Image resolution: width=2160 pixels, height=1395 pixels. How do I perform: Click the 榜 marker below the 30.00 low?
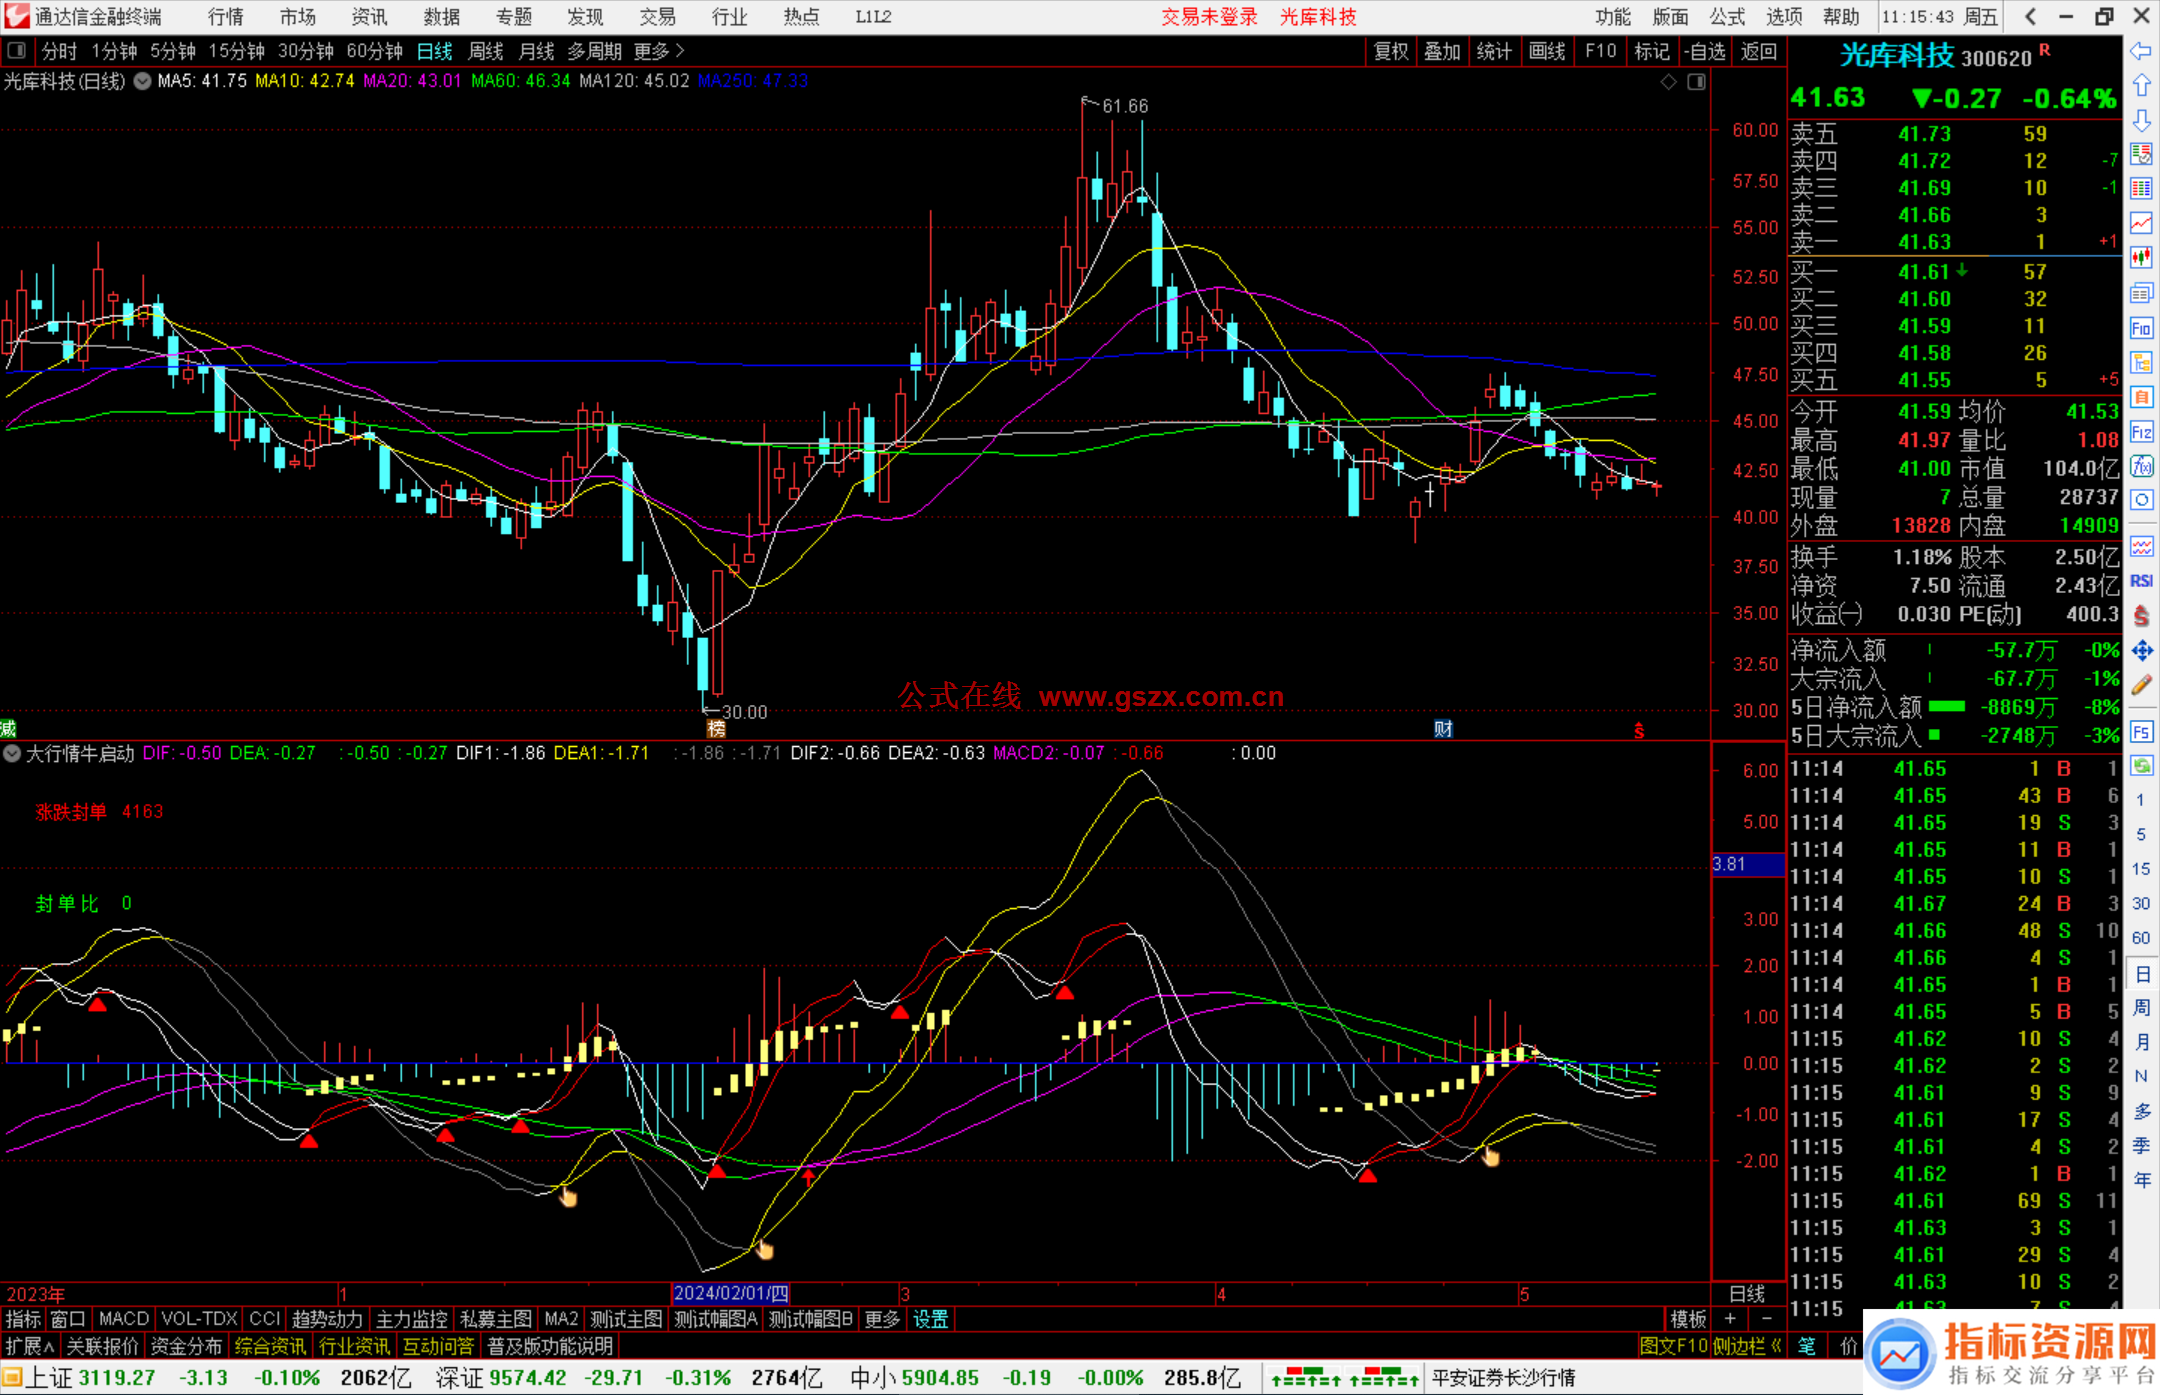tap(716, 729)
